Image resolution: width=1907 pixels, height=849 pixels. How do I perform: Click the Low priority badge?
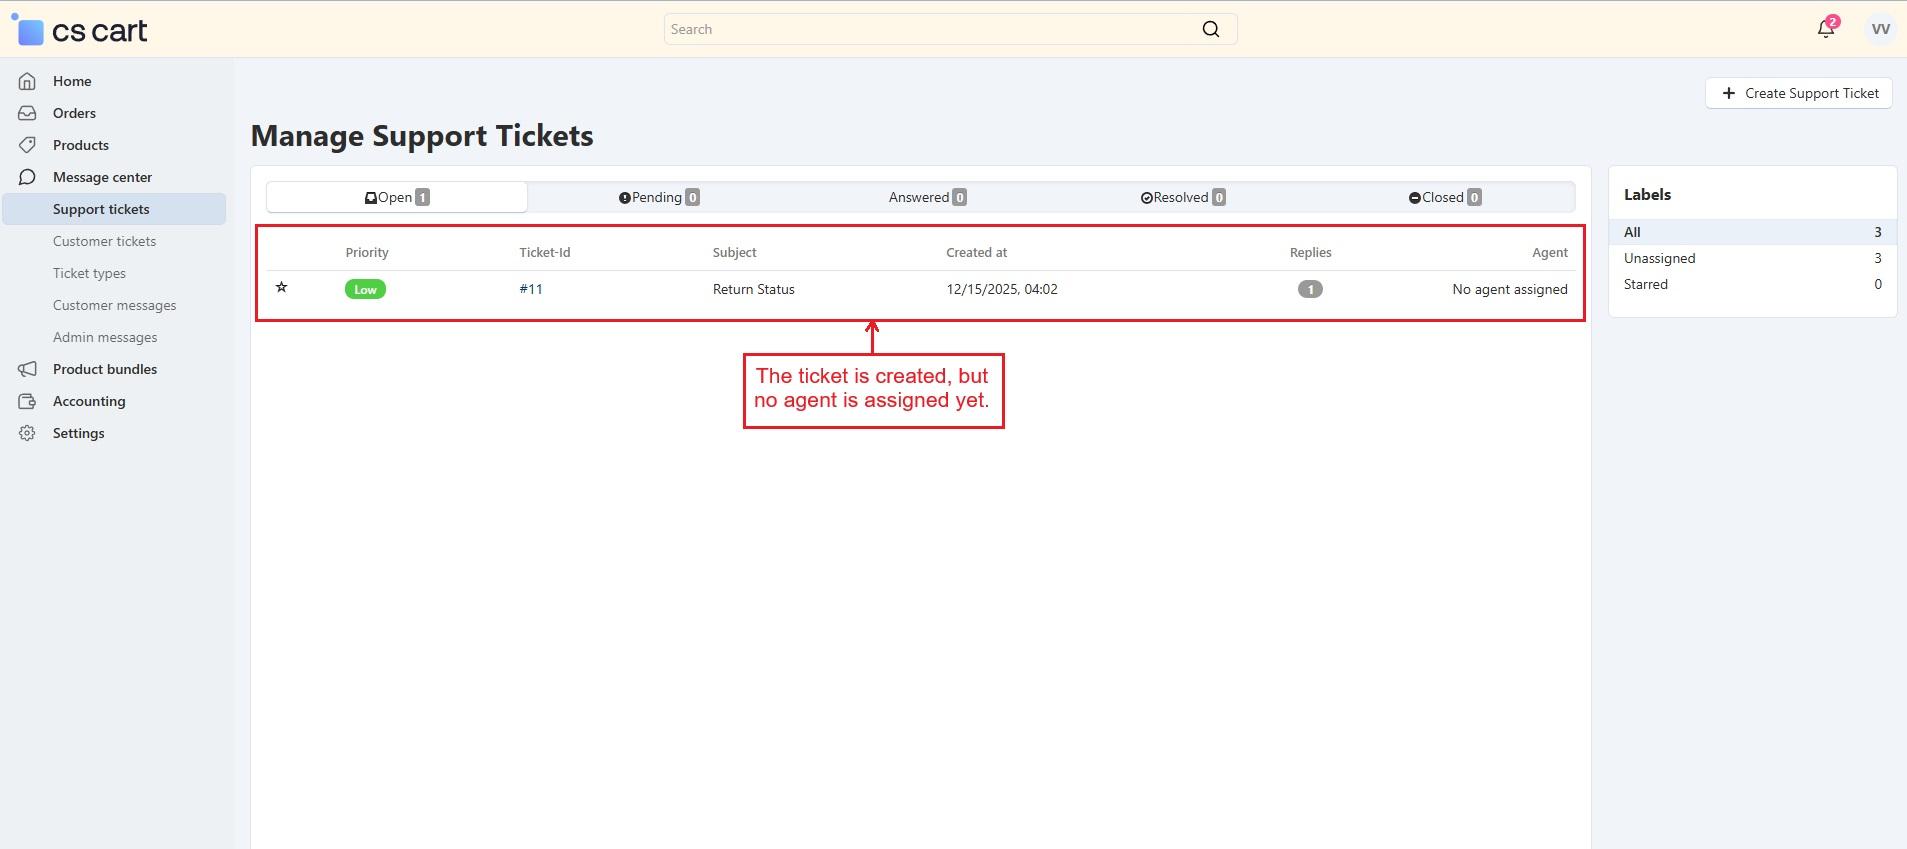365,289
